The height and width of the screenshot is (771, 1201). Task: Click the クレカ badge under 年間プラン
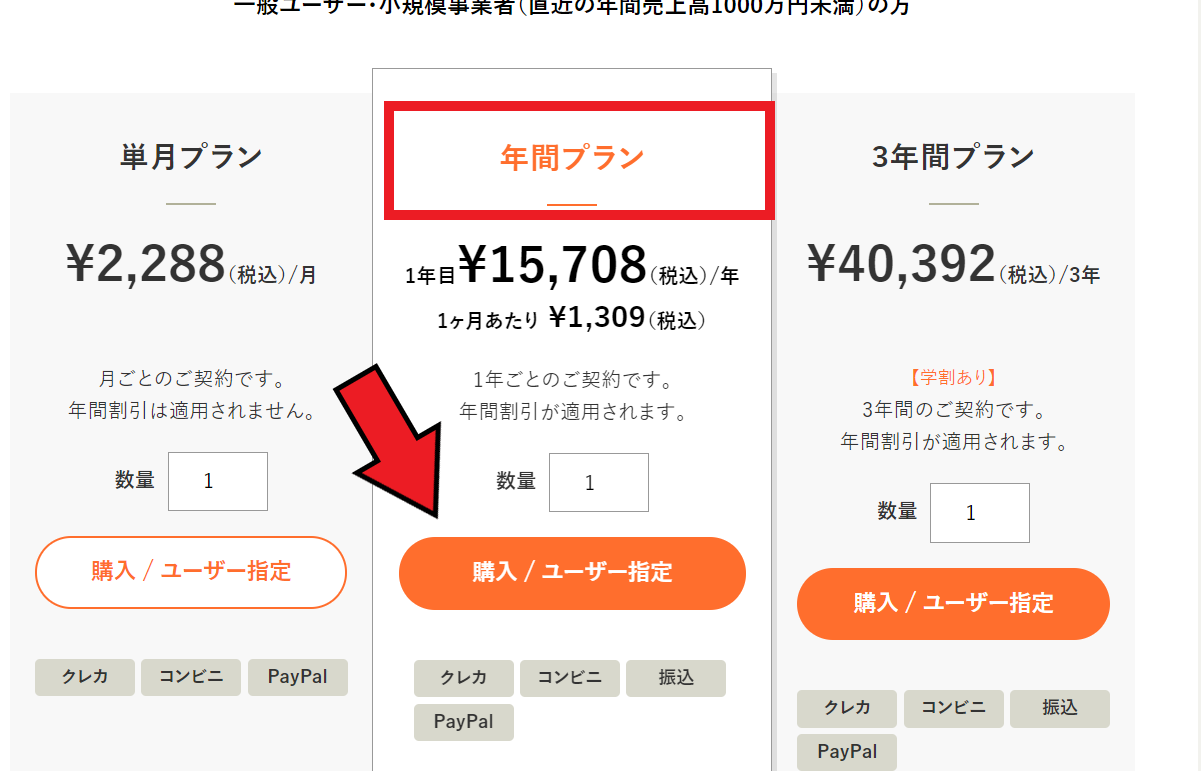point(463,678)
